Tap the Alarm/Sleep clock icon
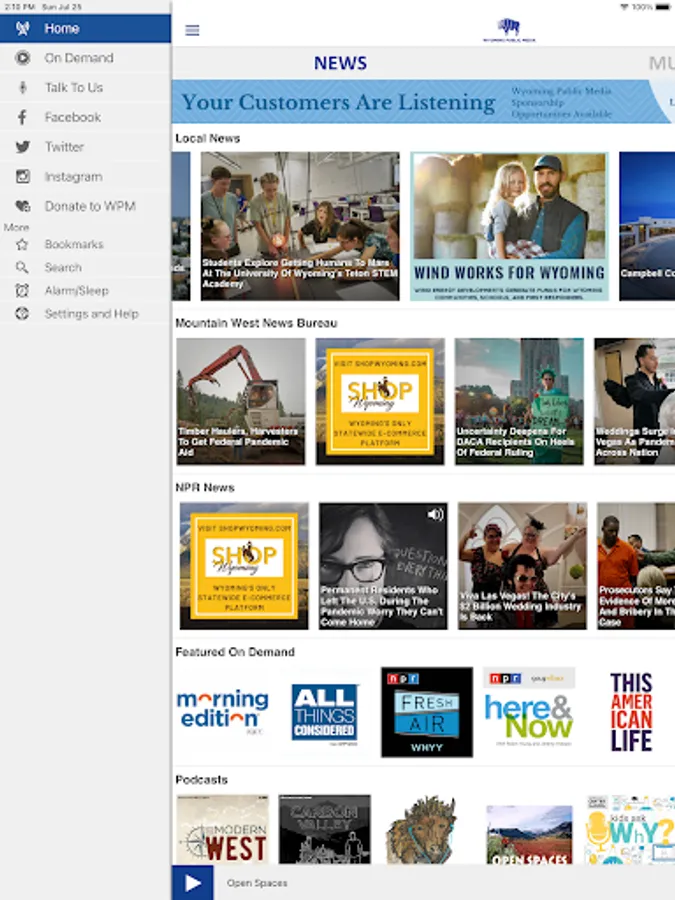Screen dimensions: 675x900 [x=22, y=290]
